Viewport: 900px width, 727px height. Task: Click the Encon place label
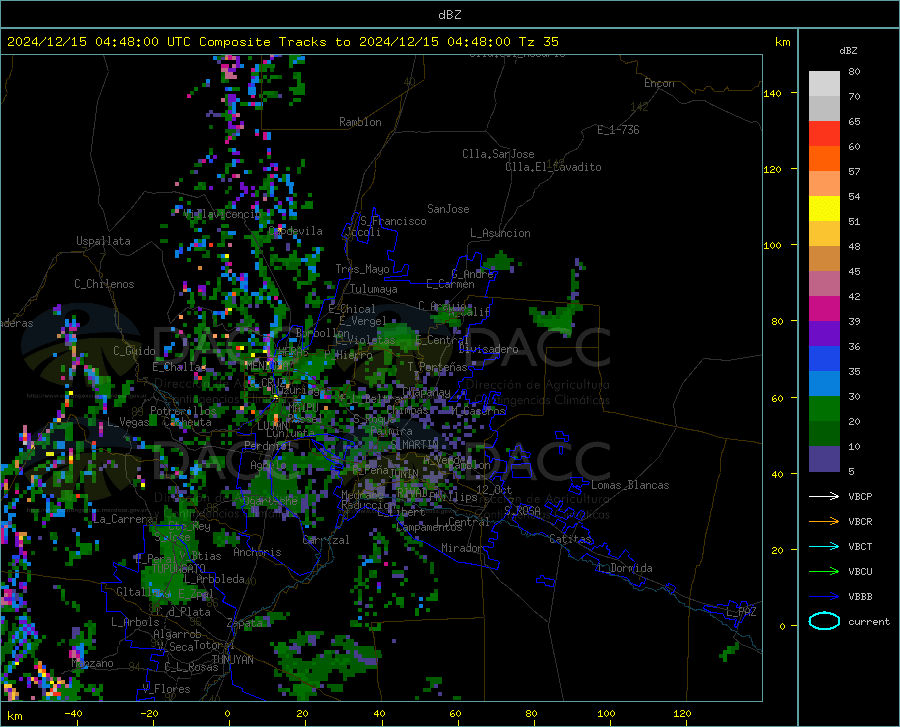point(659,83)
